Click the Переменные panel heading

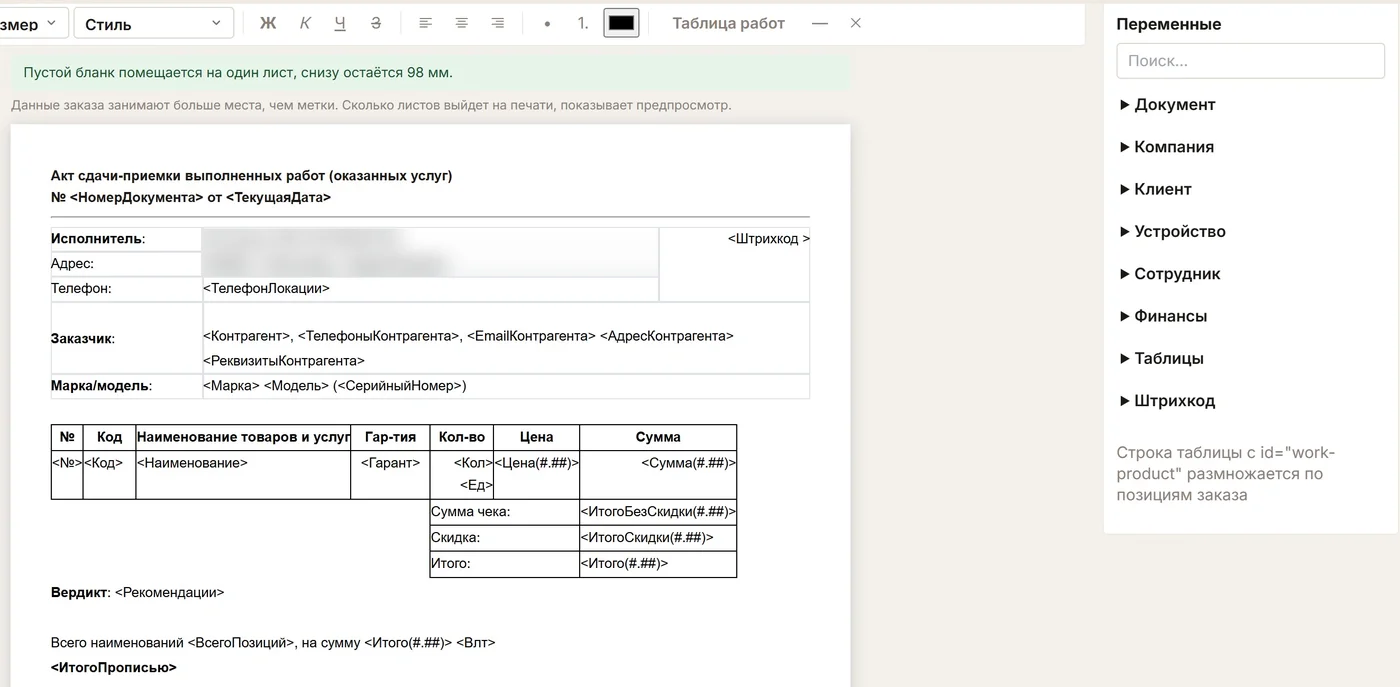pos(1169,24)
